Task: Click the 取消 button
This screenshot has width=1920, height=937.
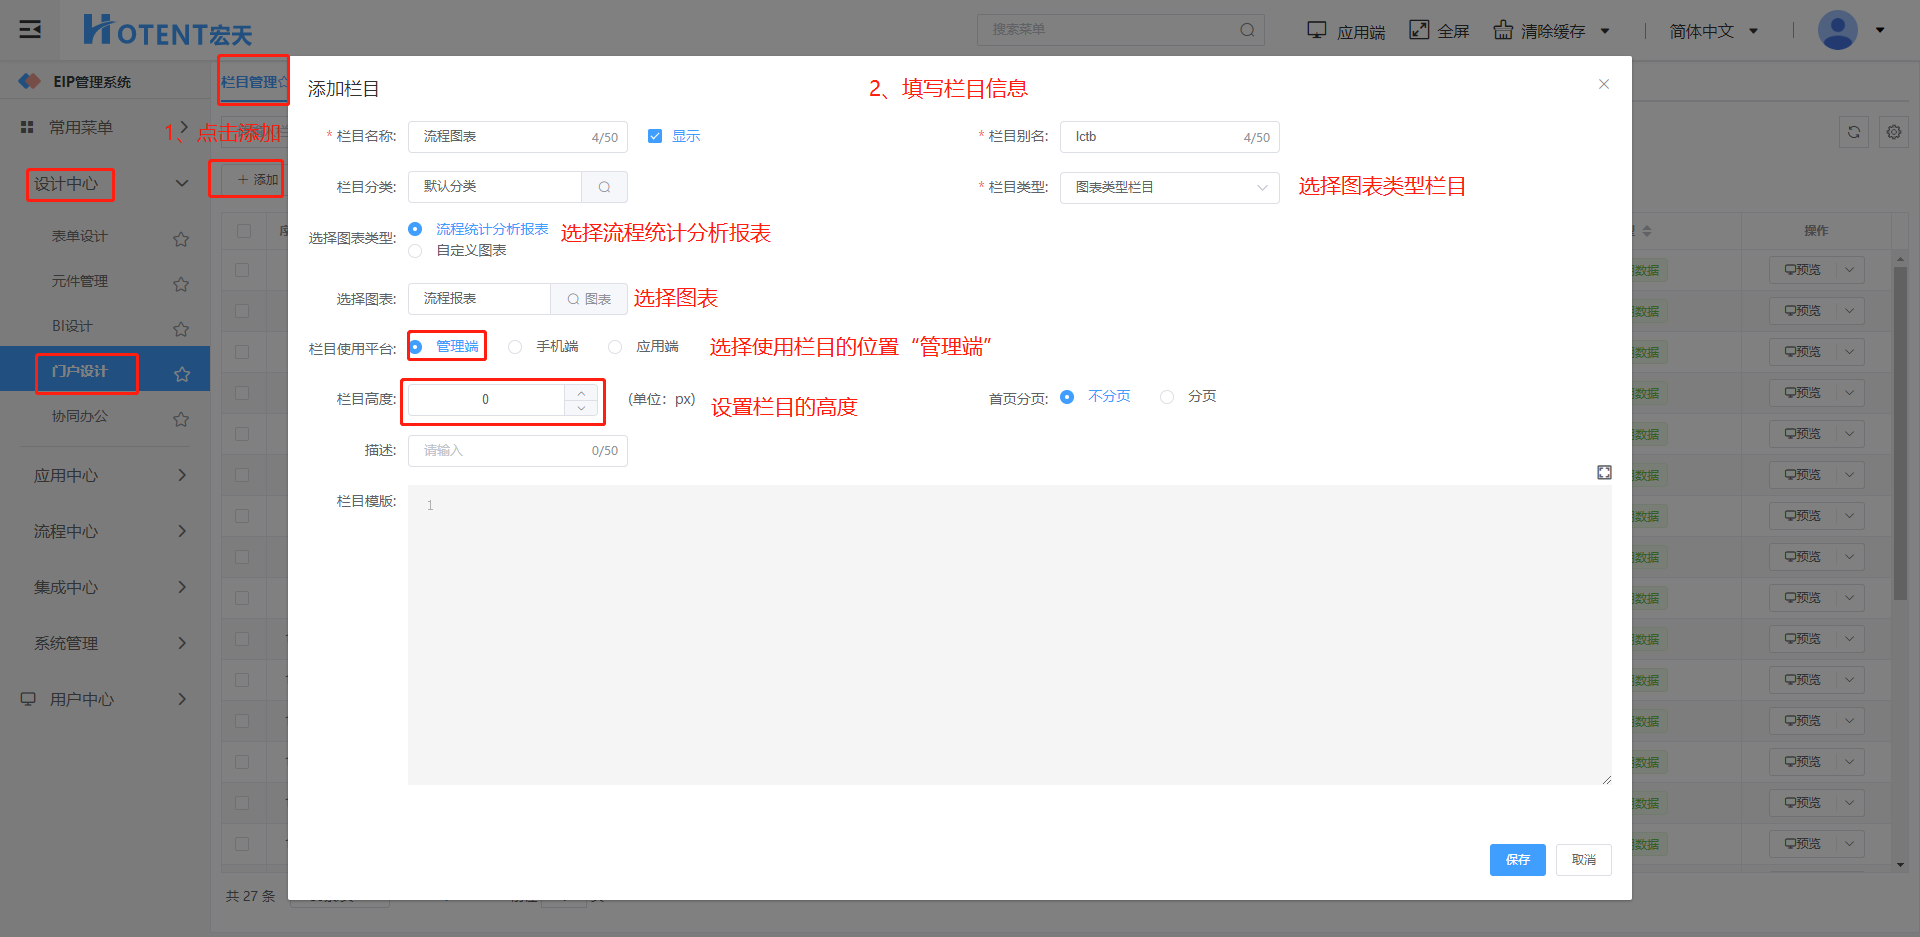Action: [1583, 860]
